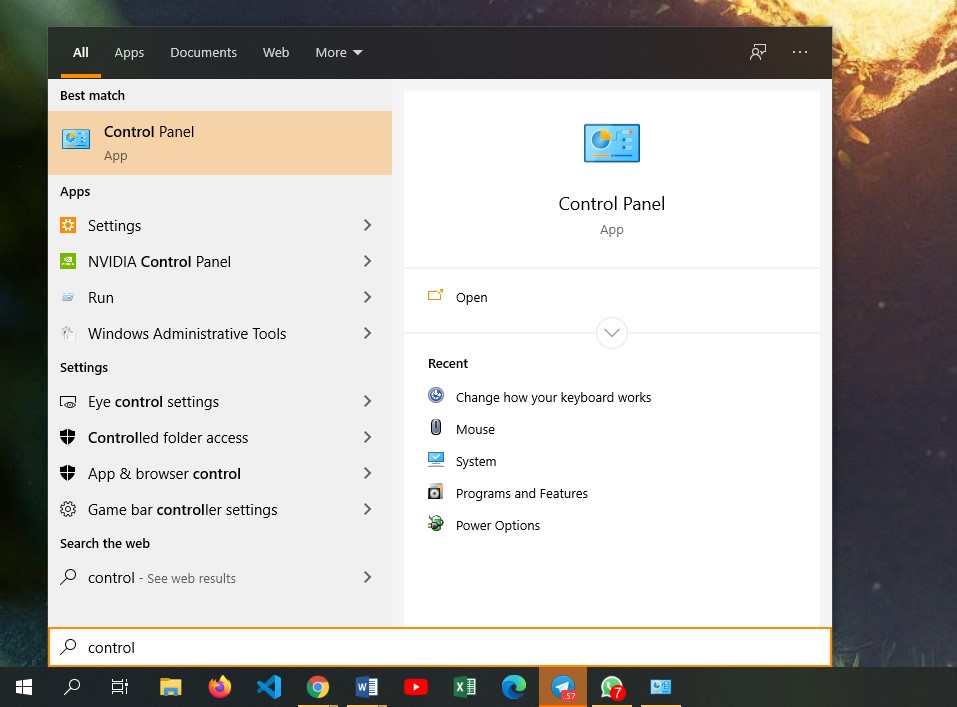Click the feedback person icon in search header
957x707 pixels.
757,53
